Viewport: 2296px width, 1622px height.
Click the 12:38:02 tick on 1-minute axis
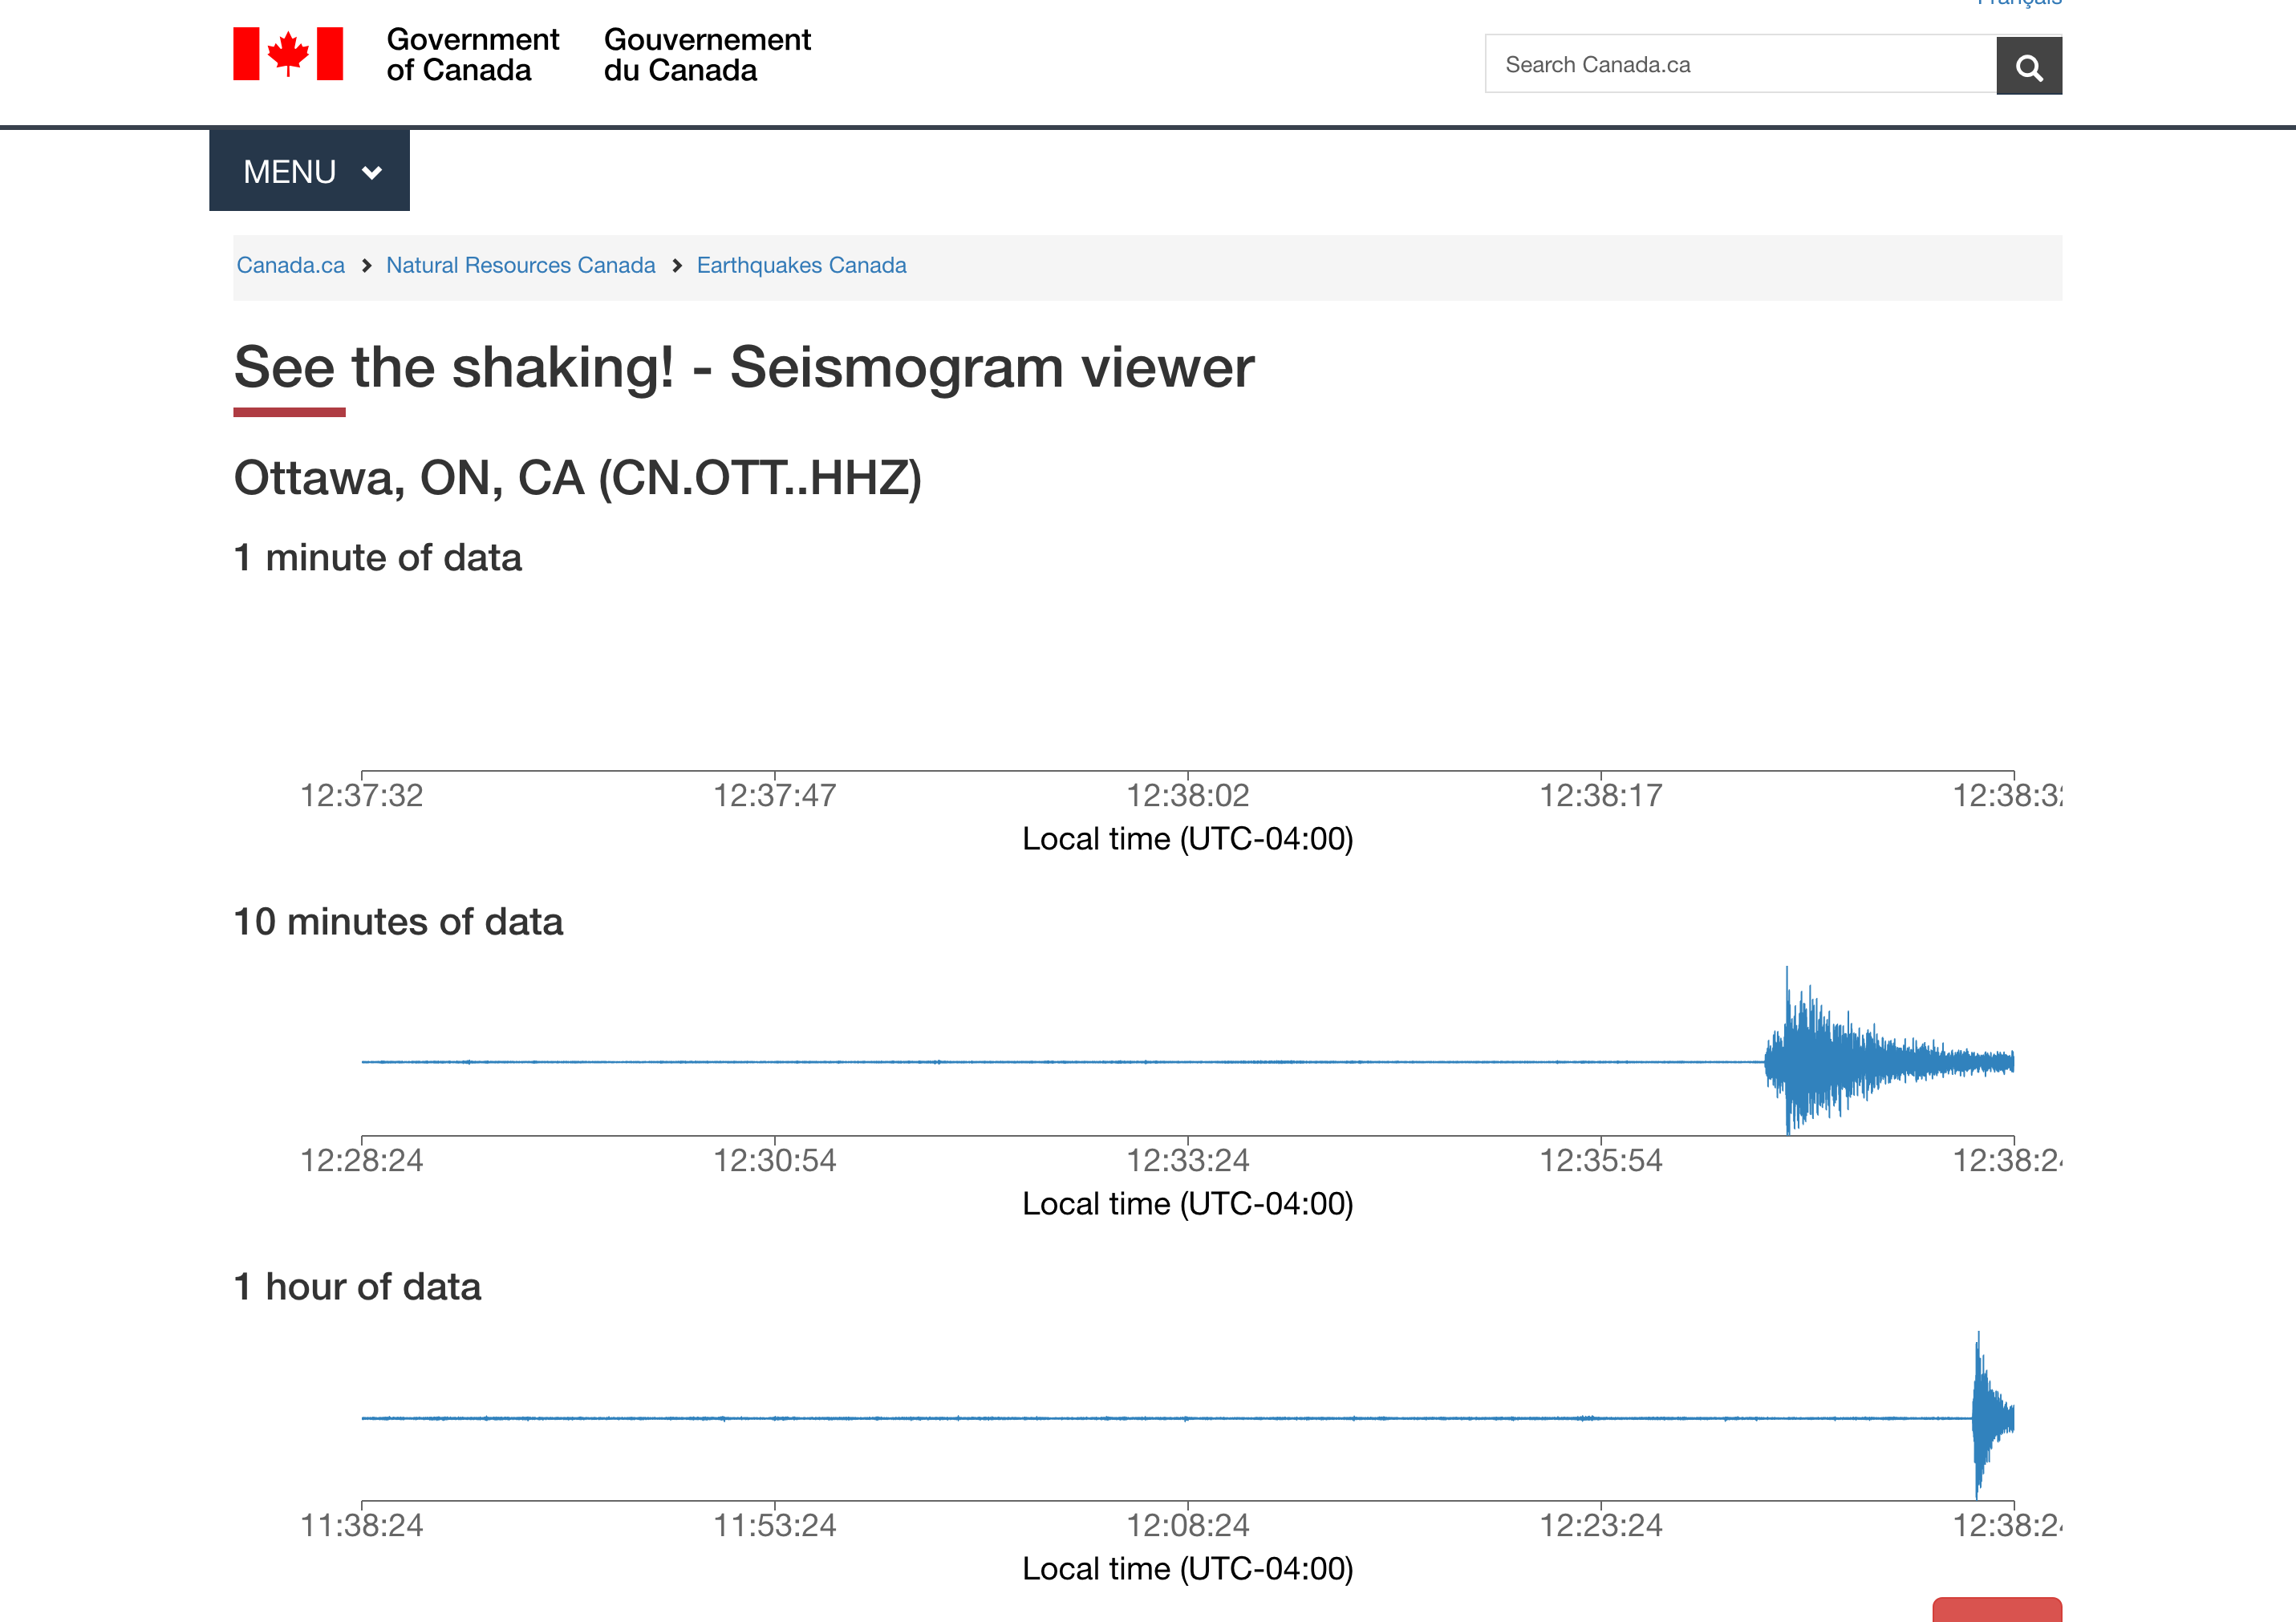pyautogui.click(x=1187, y=794)
